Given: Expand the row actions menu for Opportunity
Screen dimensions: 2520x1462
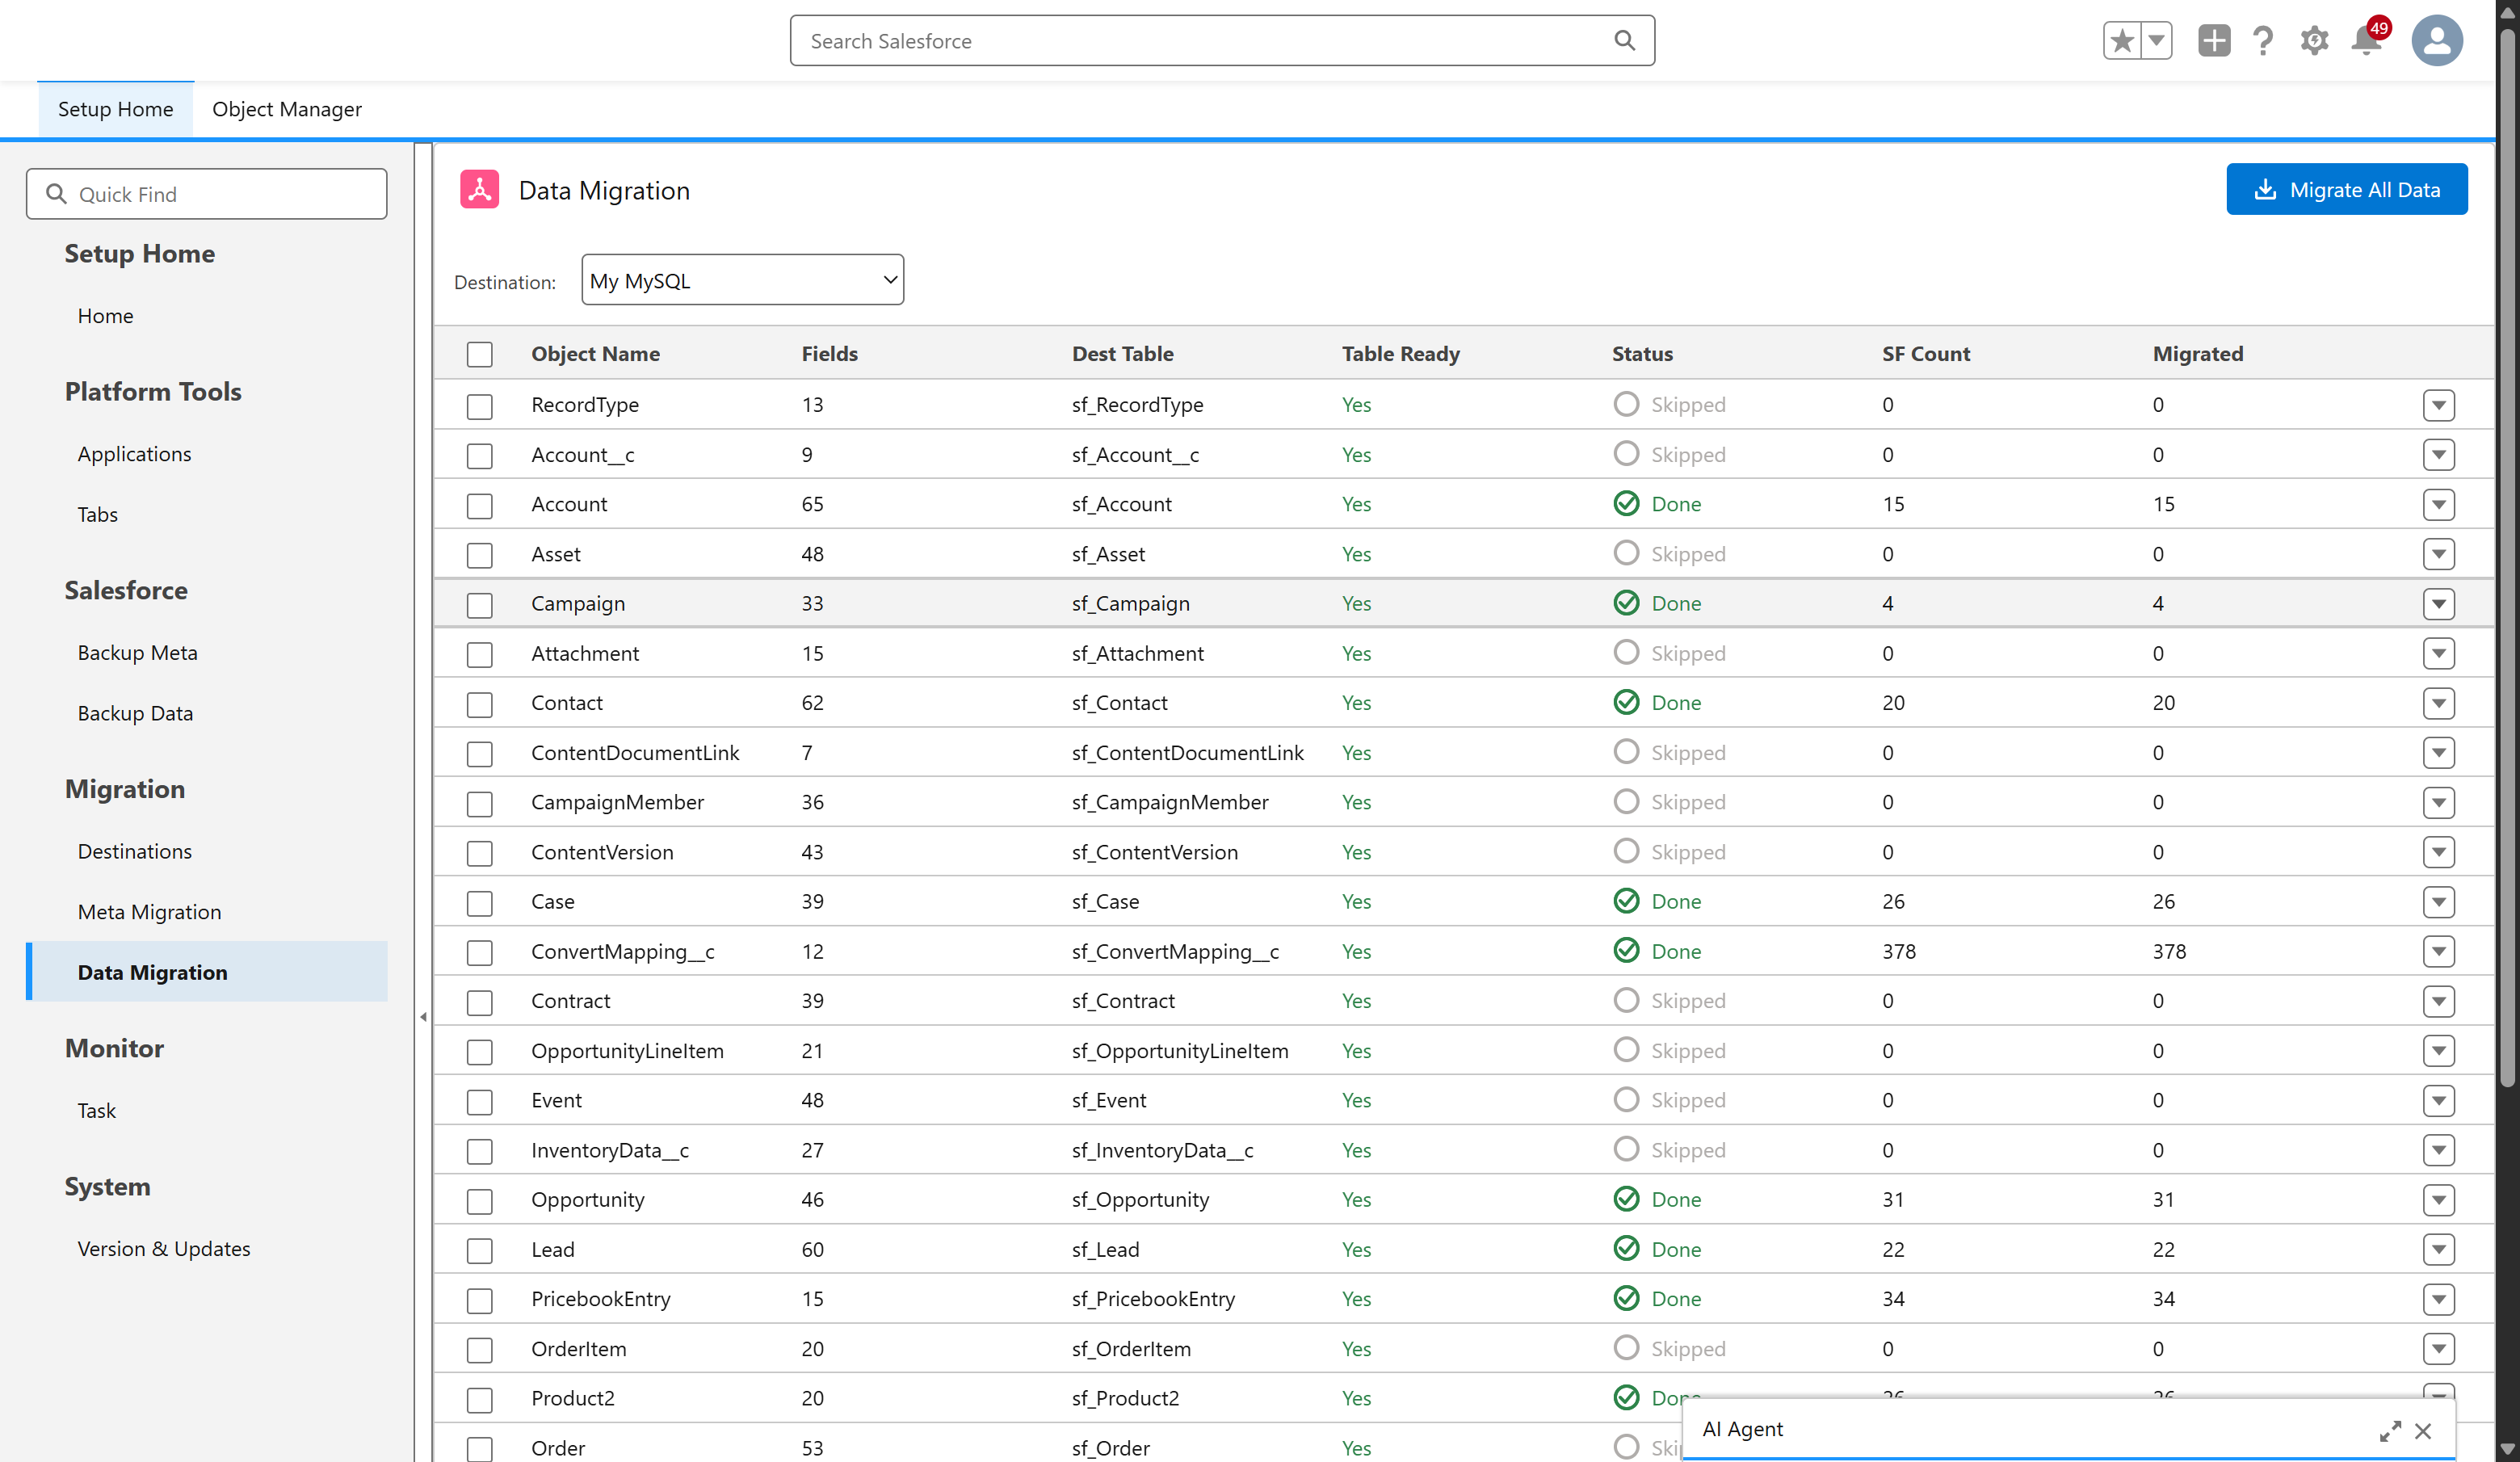Looking at the screenshot, I should coord(2439,1200).
